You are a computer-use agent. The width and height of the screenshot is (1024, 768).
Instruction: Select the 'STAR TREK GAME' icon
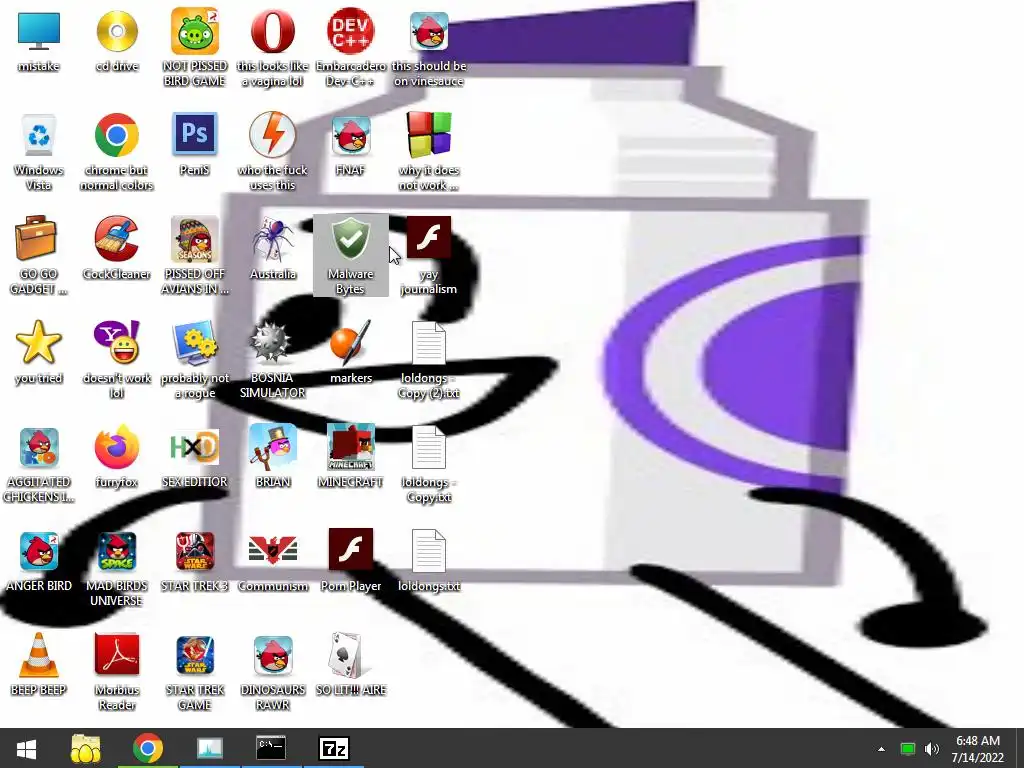tap(195, 655)
